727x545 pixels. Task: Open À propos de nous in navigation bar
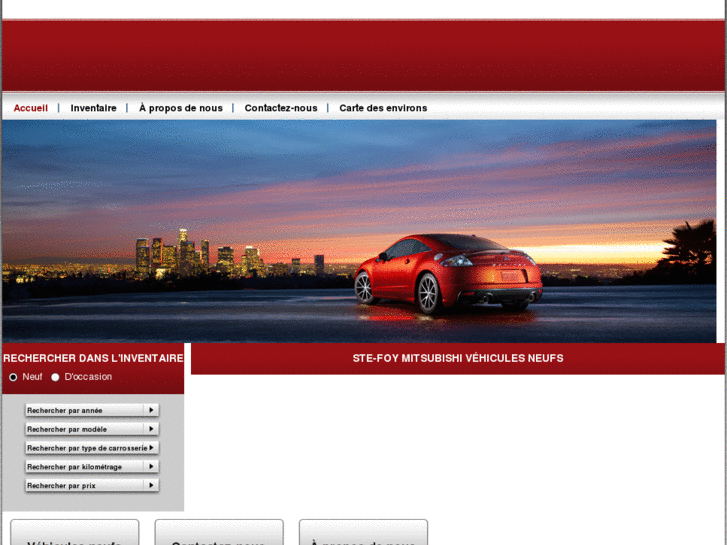pyautogui.click(x=181, y=108)
